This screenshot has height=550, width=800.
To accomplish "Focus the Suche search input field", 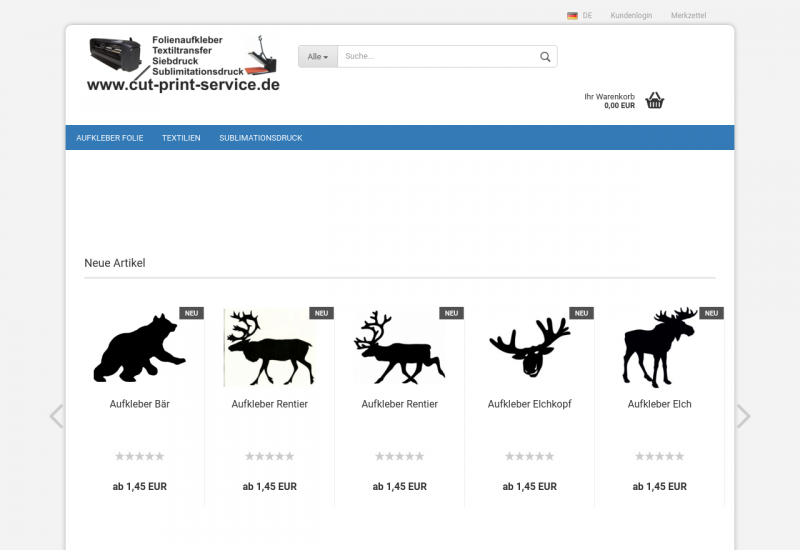I will pyautogui.click(x=435, y=57).
